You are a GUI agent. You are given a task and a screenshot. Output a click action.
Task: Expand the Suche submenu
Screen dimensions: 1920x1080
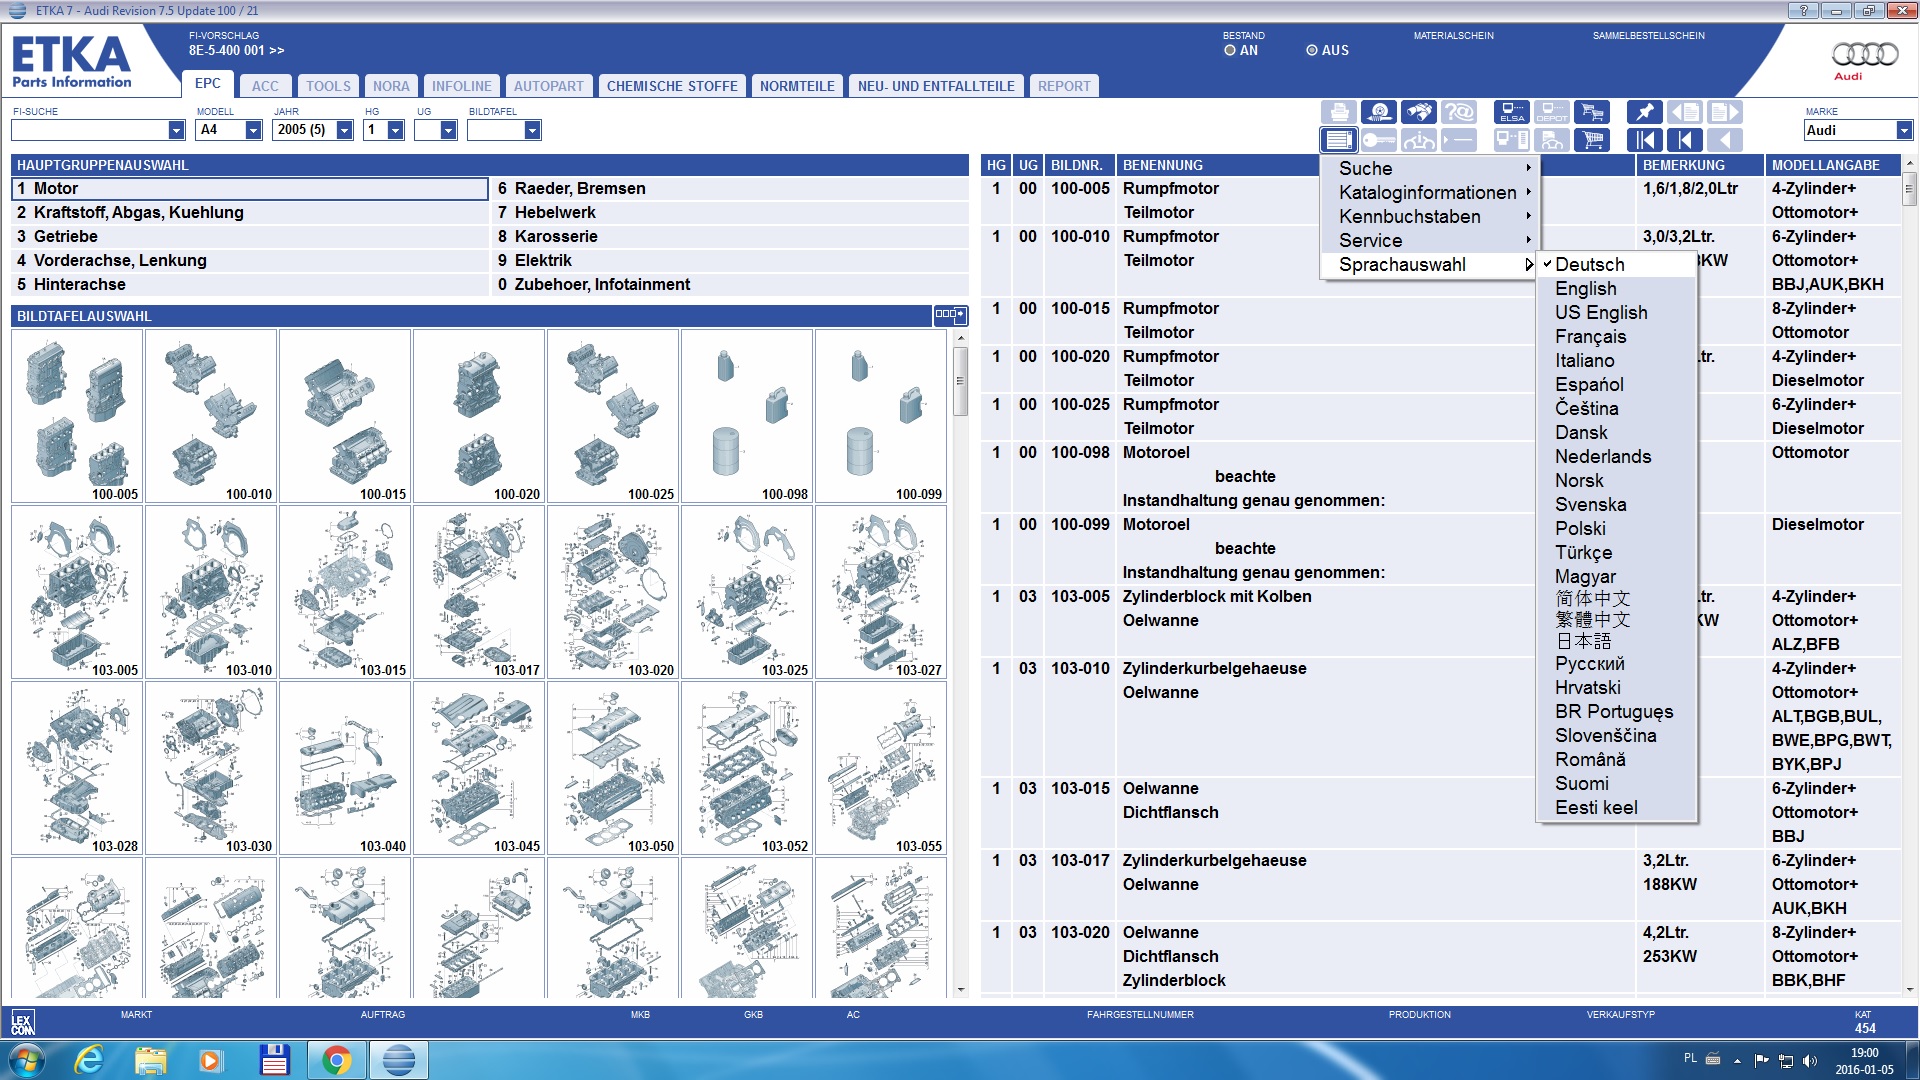1429,168
